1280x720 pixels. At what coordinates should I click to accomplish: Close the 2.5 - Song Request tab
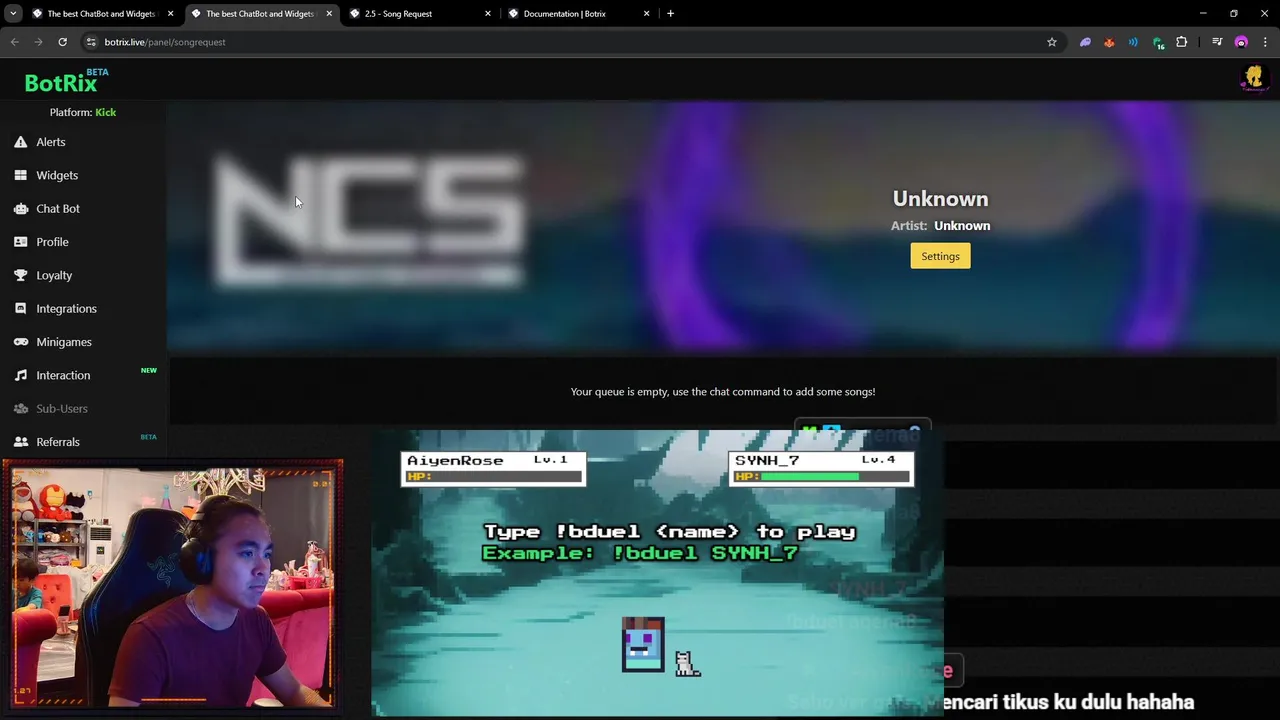point(488,14)
